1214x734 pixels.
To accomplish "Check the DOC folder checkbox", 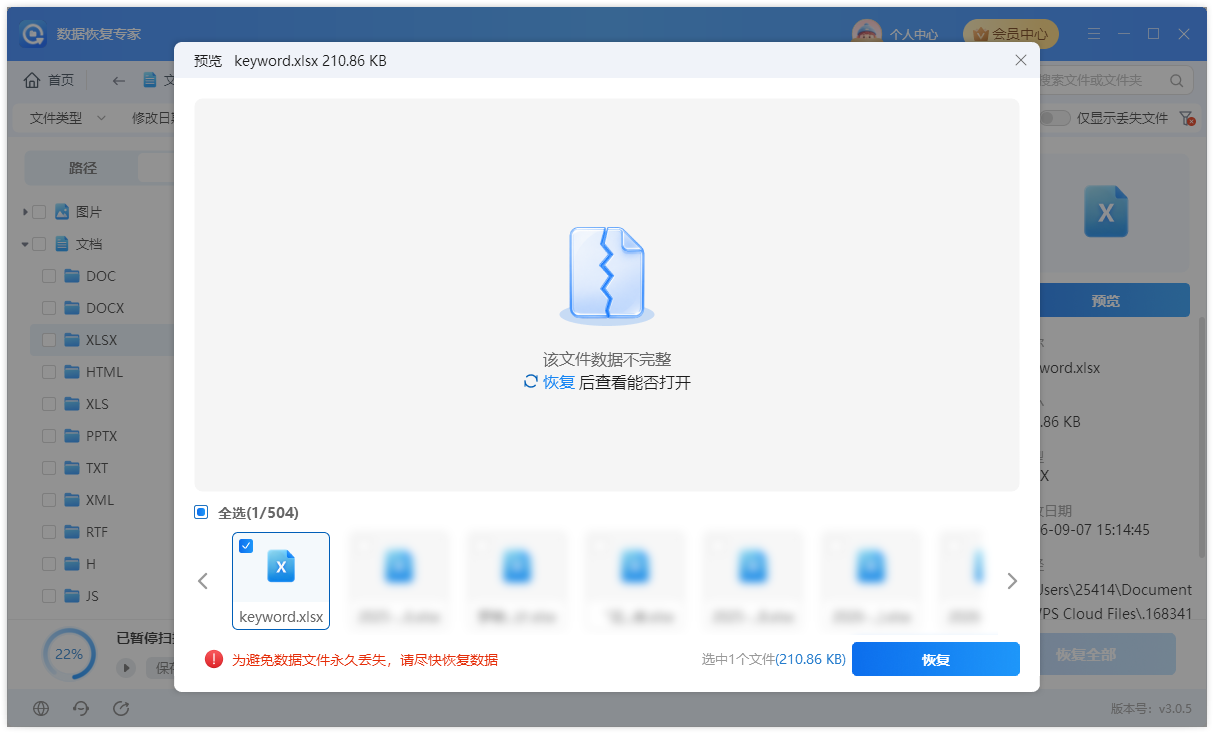I will [x=49, y=276].
